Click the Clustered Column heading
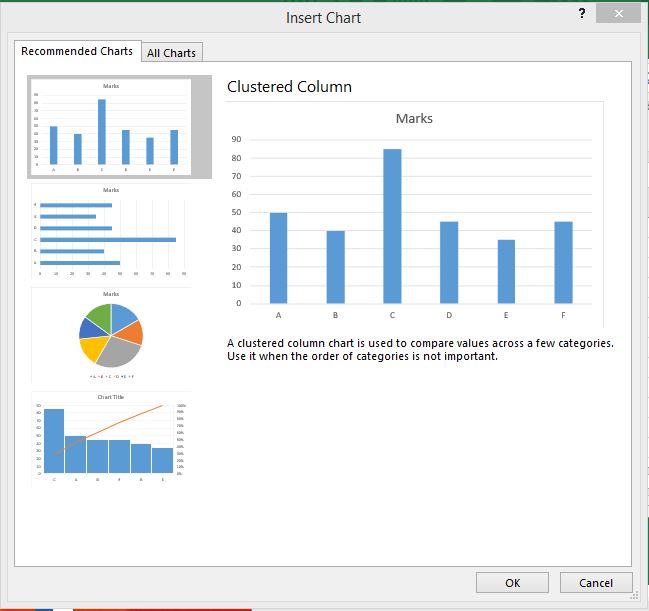 point(289,87)
